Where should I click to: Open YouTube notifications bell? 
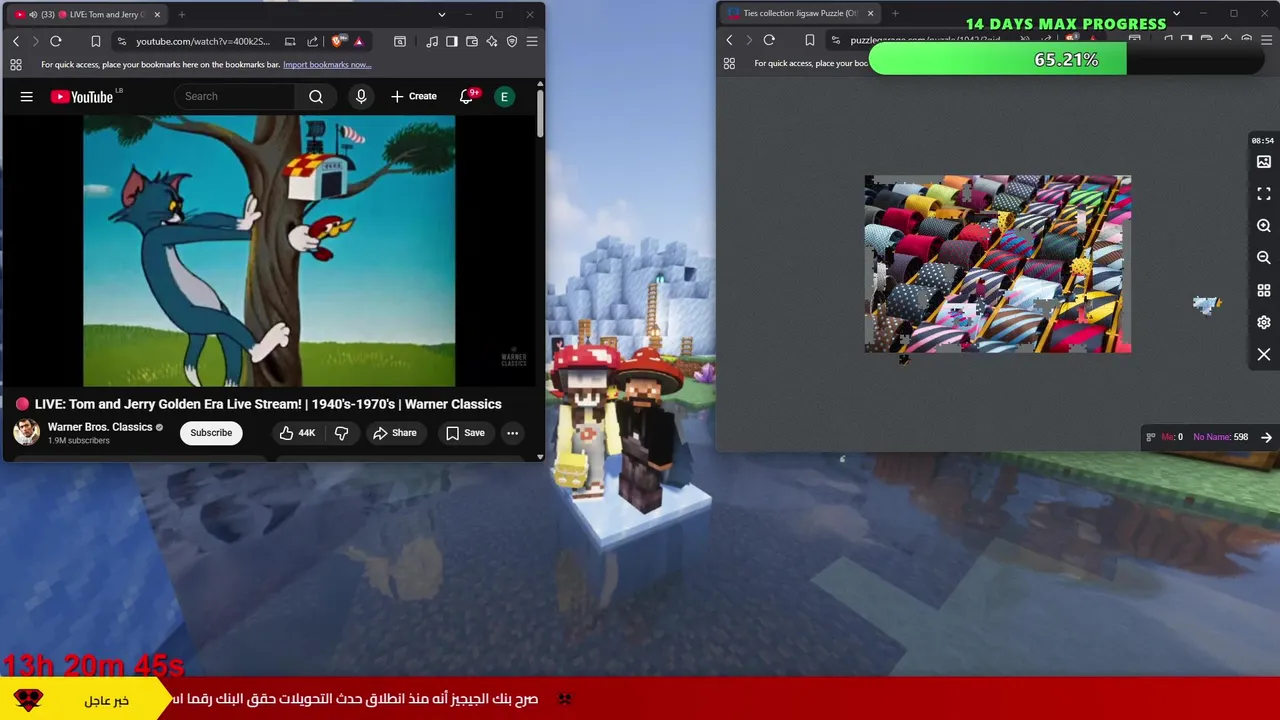(466, 96)
